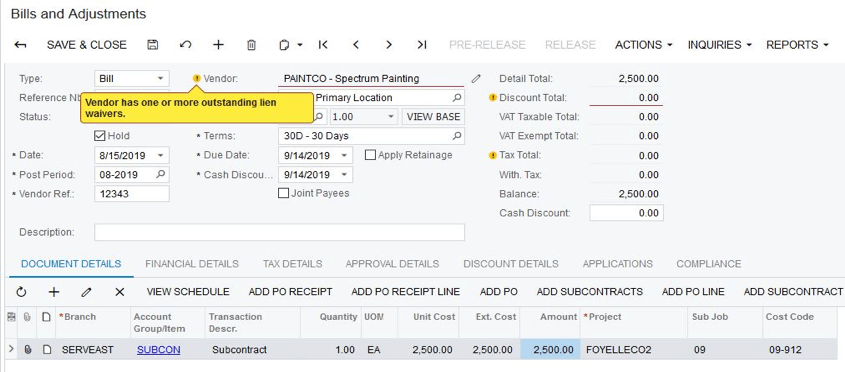
Task: Click the attachment paperclip on the SERVEAST row
Action: [28, 350]
